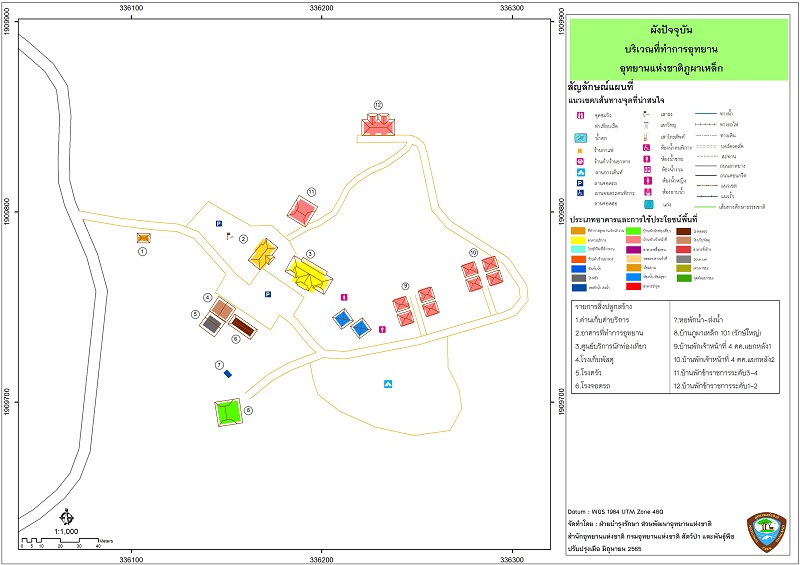The width and height of the screenshot is (800, 565).
Task: Click the legend's pink viewpoint icon
Action: click(x=580, y=115)
